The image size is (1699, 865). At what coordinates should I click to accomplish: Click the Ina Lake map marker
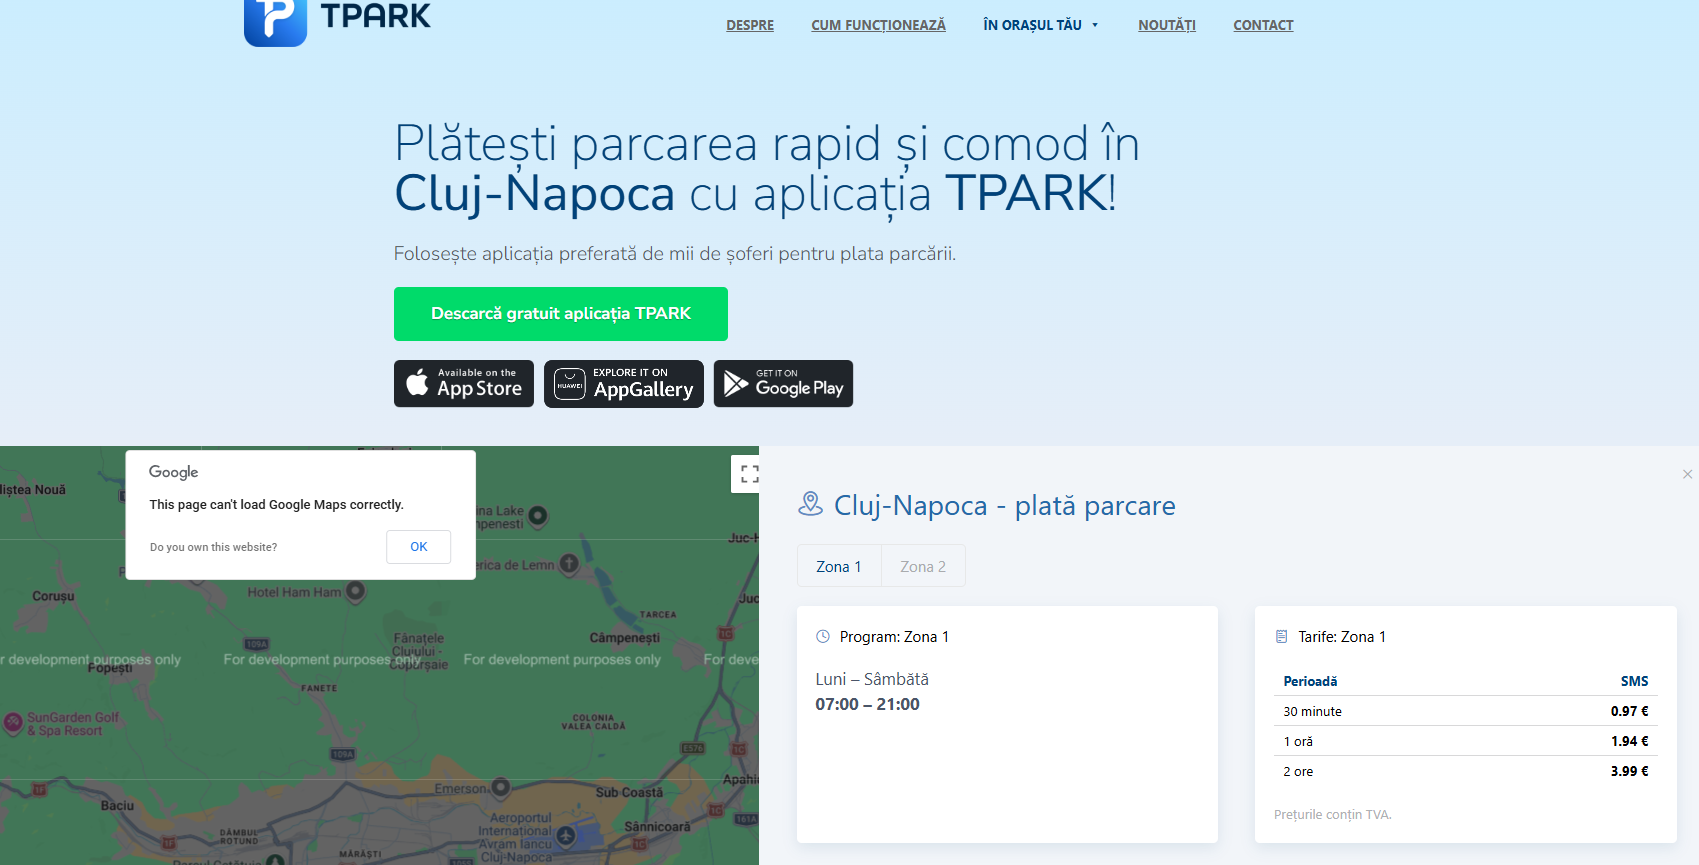538,516
